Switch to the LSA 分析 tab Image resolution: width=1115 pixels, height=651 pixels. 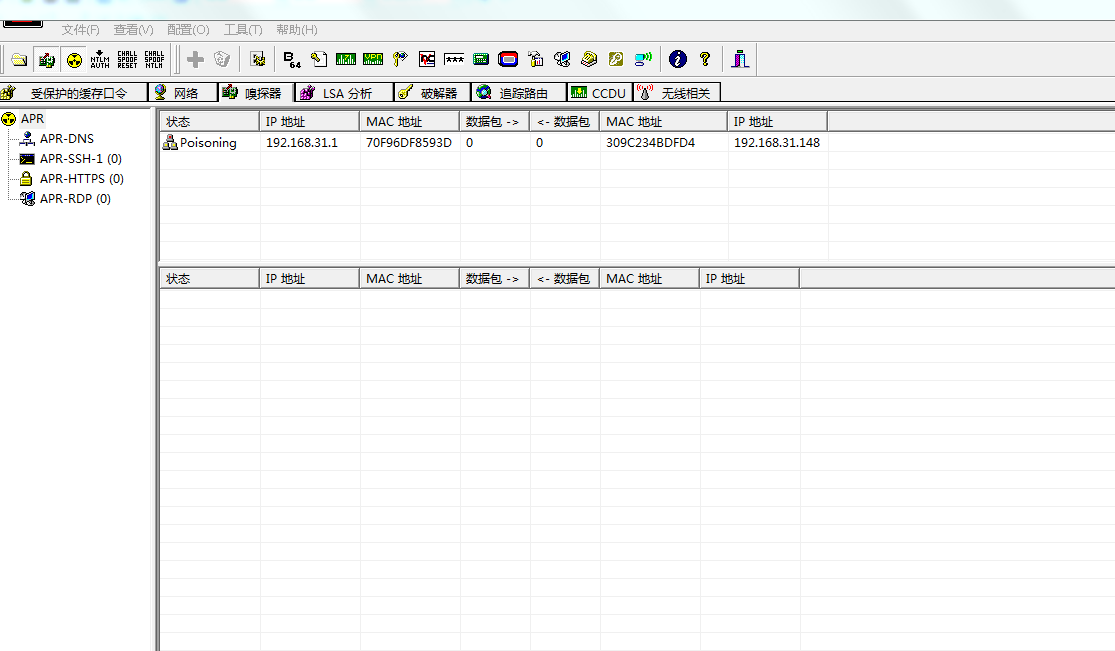pos(343,93)
